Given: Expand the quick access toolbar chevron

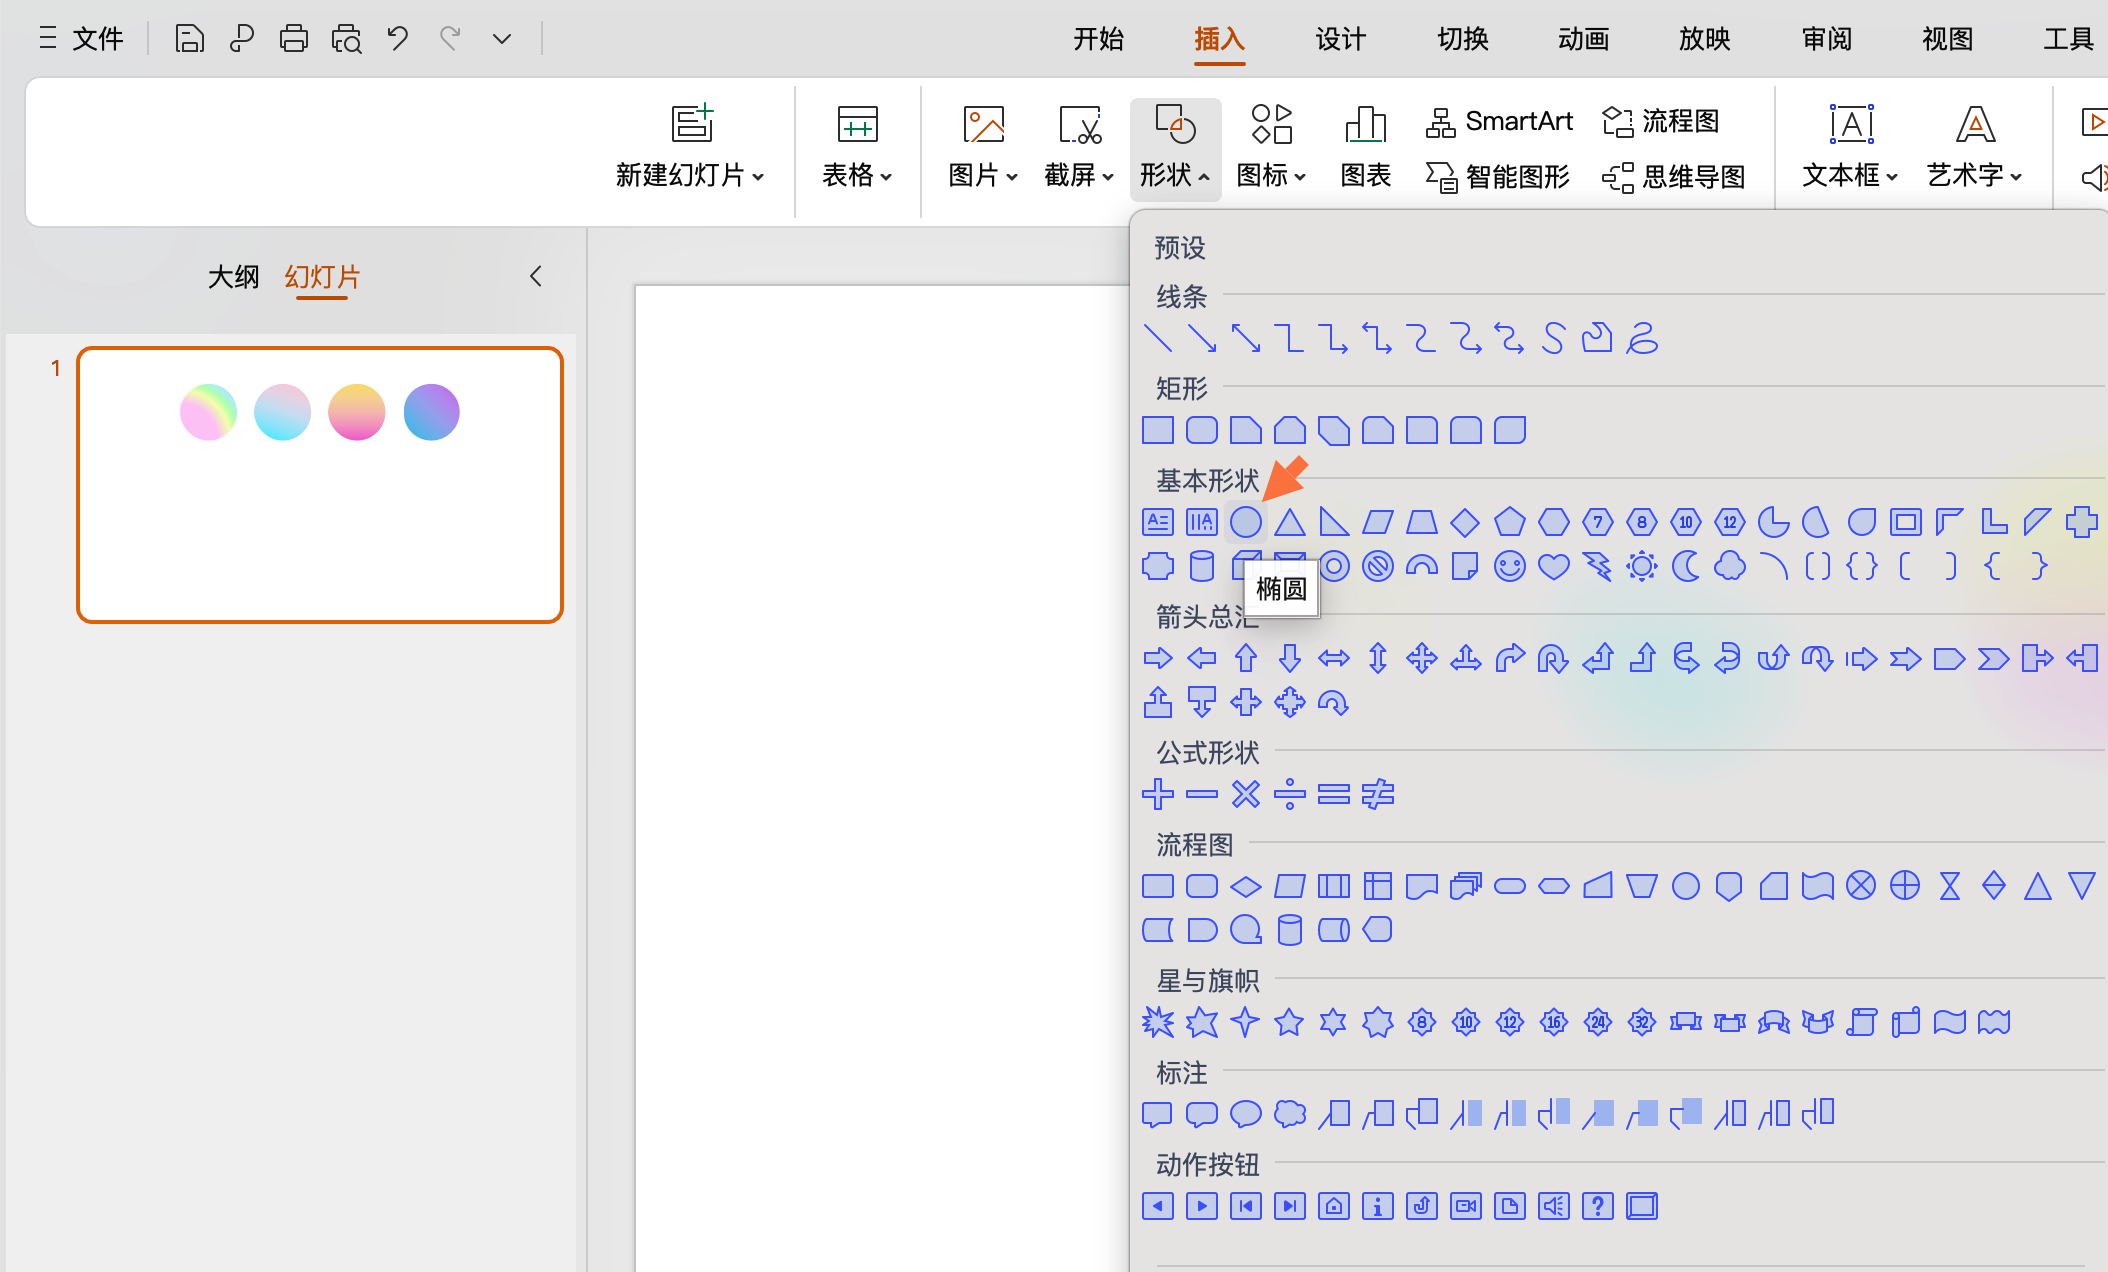Looking at the screenshot, I should pyautogui.click(x=502, y=39).
